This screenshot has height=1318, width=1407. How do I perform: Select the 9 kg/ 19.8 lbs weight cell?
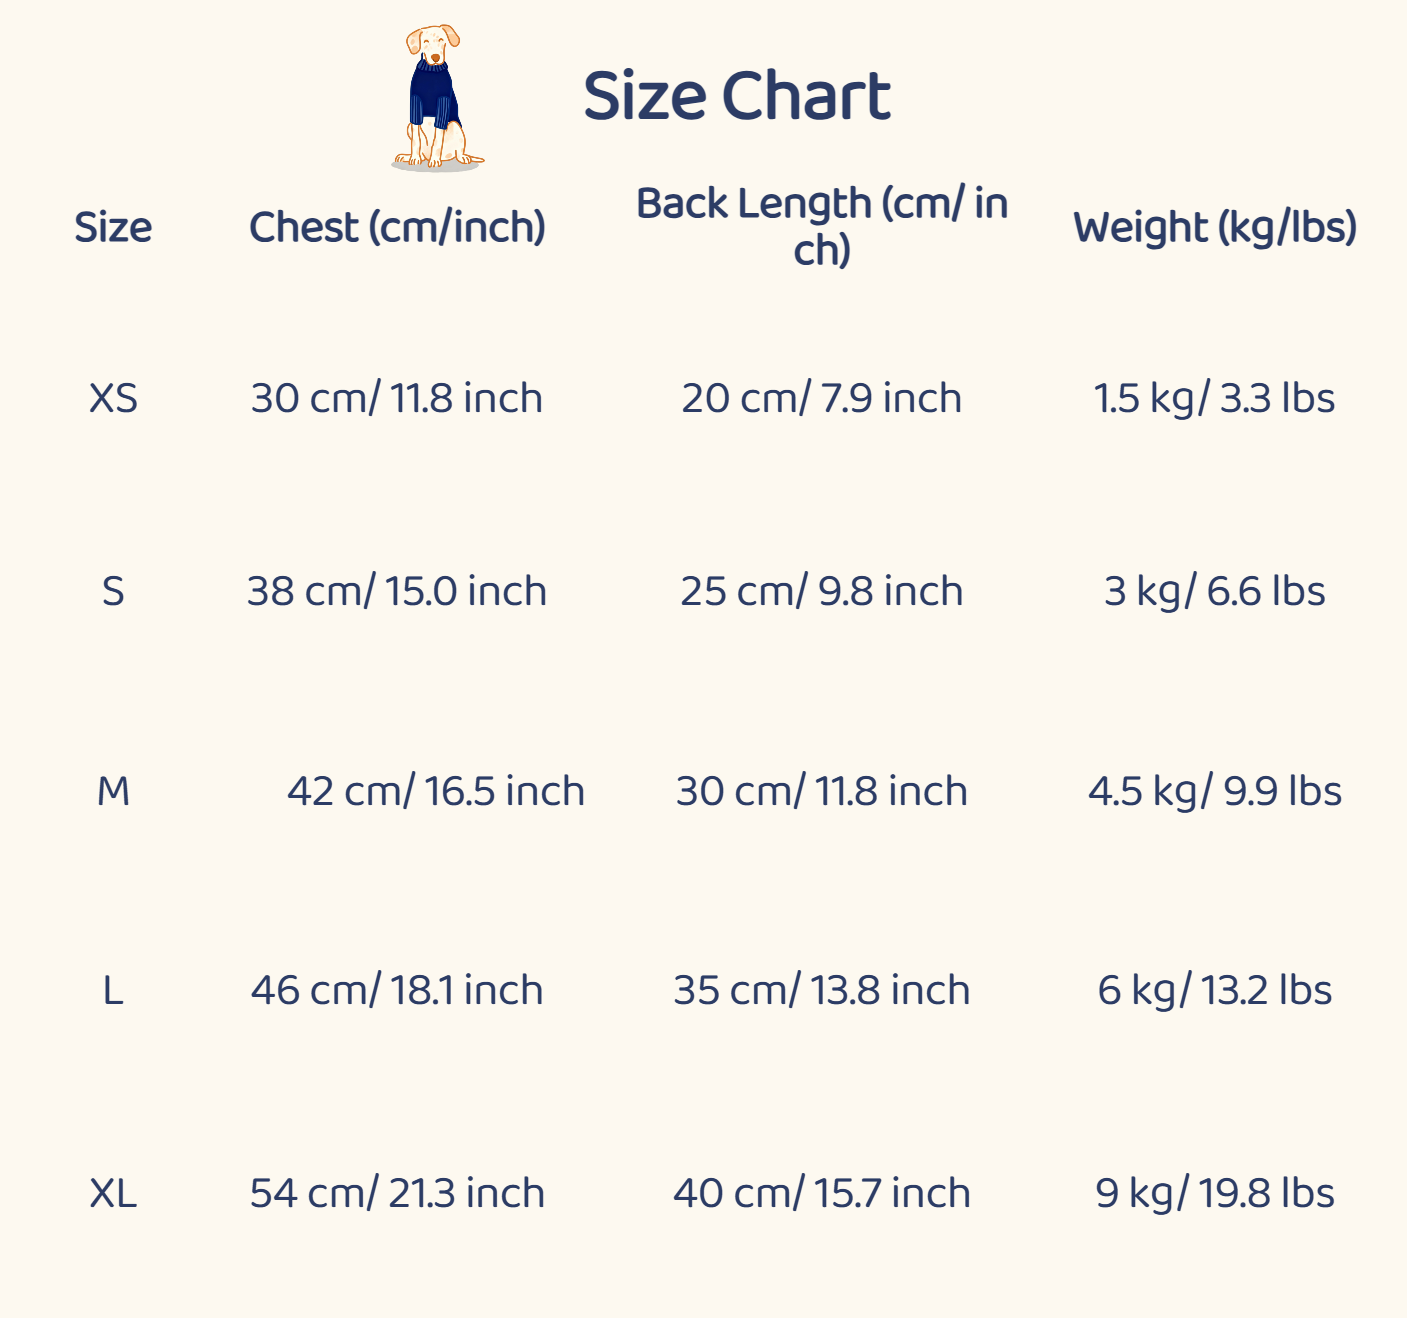click(1214, 1193)
